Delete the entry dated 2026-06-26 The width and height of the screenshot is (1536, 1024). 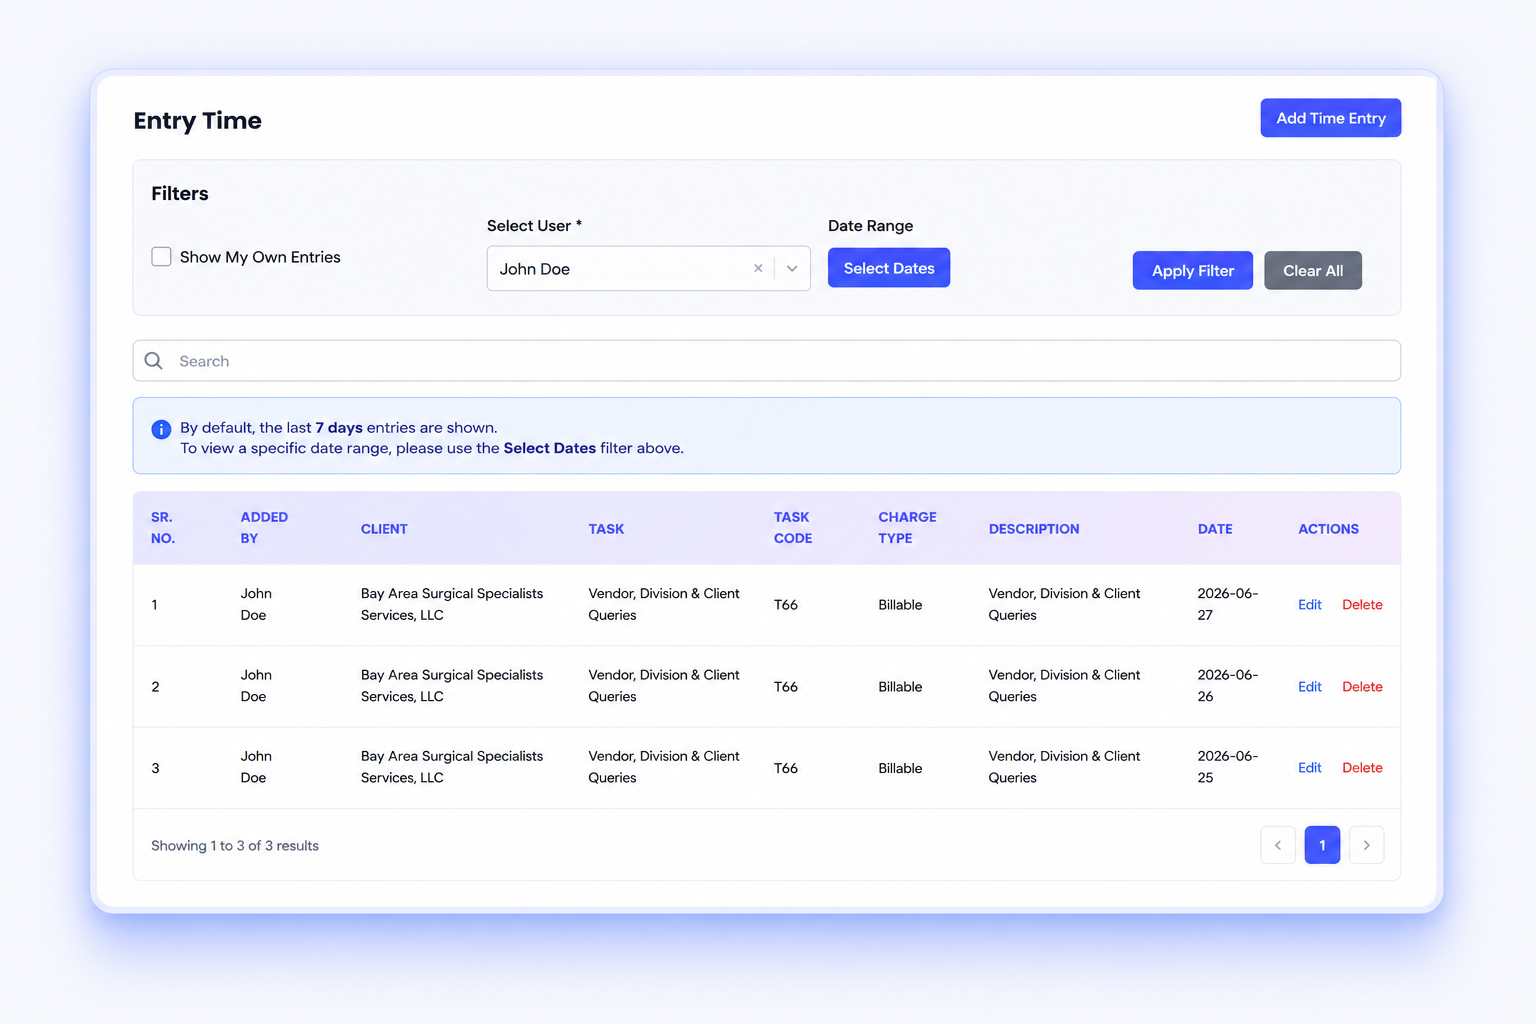[x=1362, y=687]
